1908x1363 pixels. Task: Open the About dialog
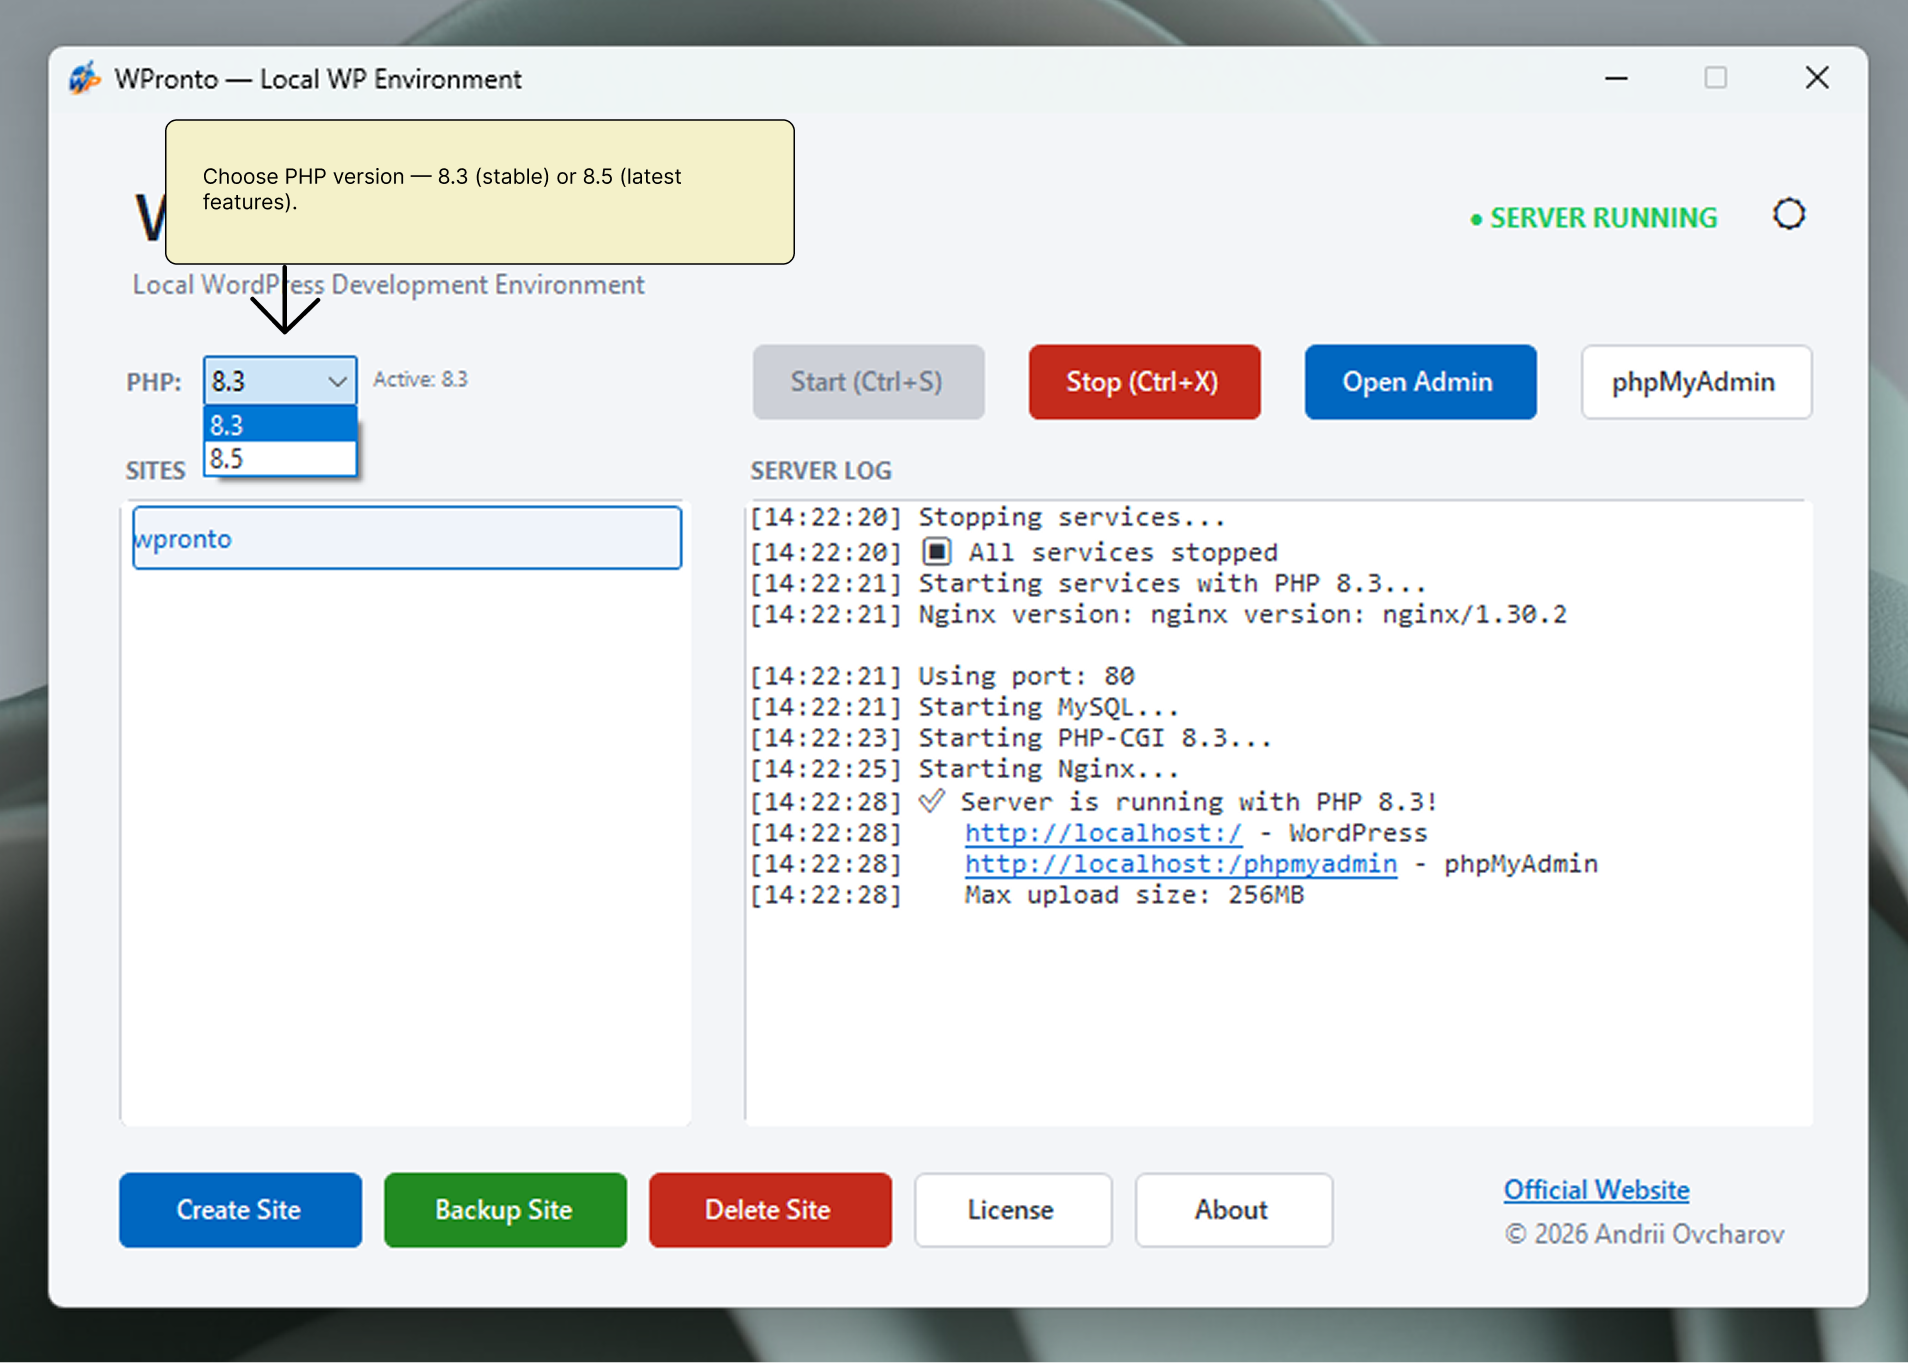(x=1233, y=1210)
